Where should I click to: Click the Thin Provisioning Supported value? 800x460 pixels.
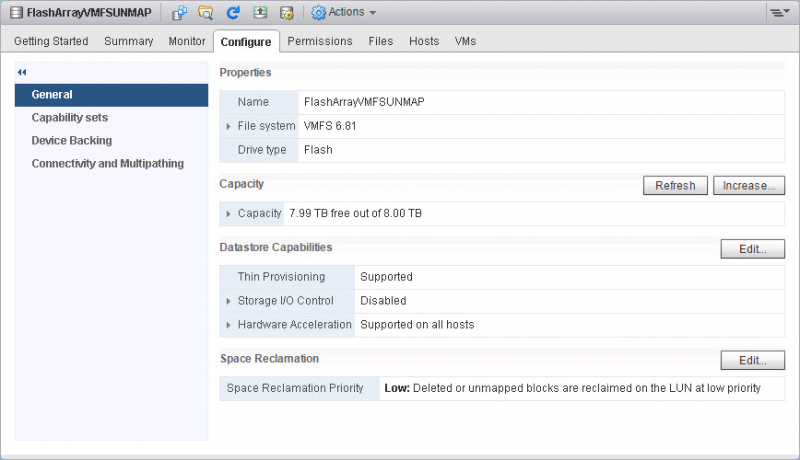[386, 277]
